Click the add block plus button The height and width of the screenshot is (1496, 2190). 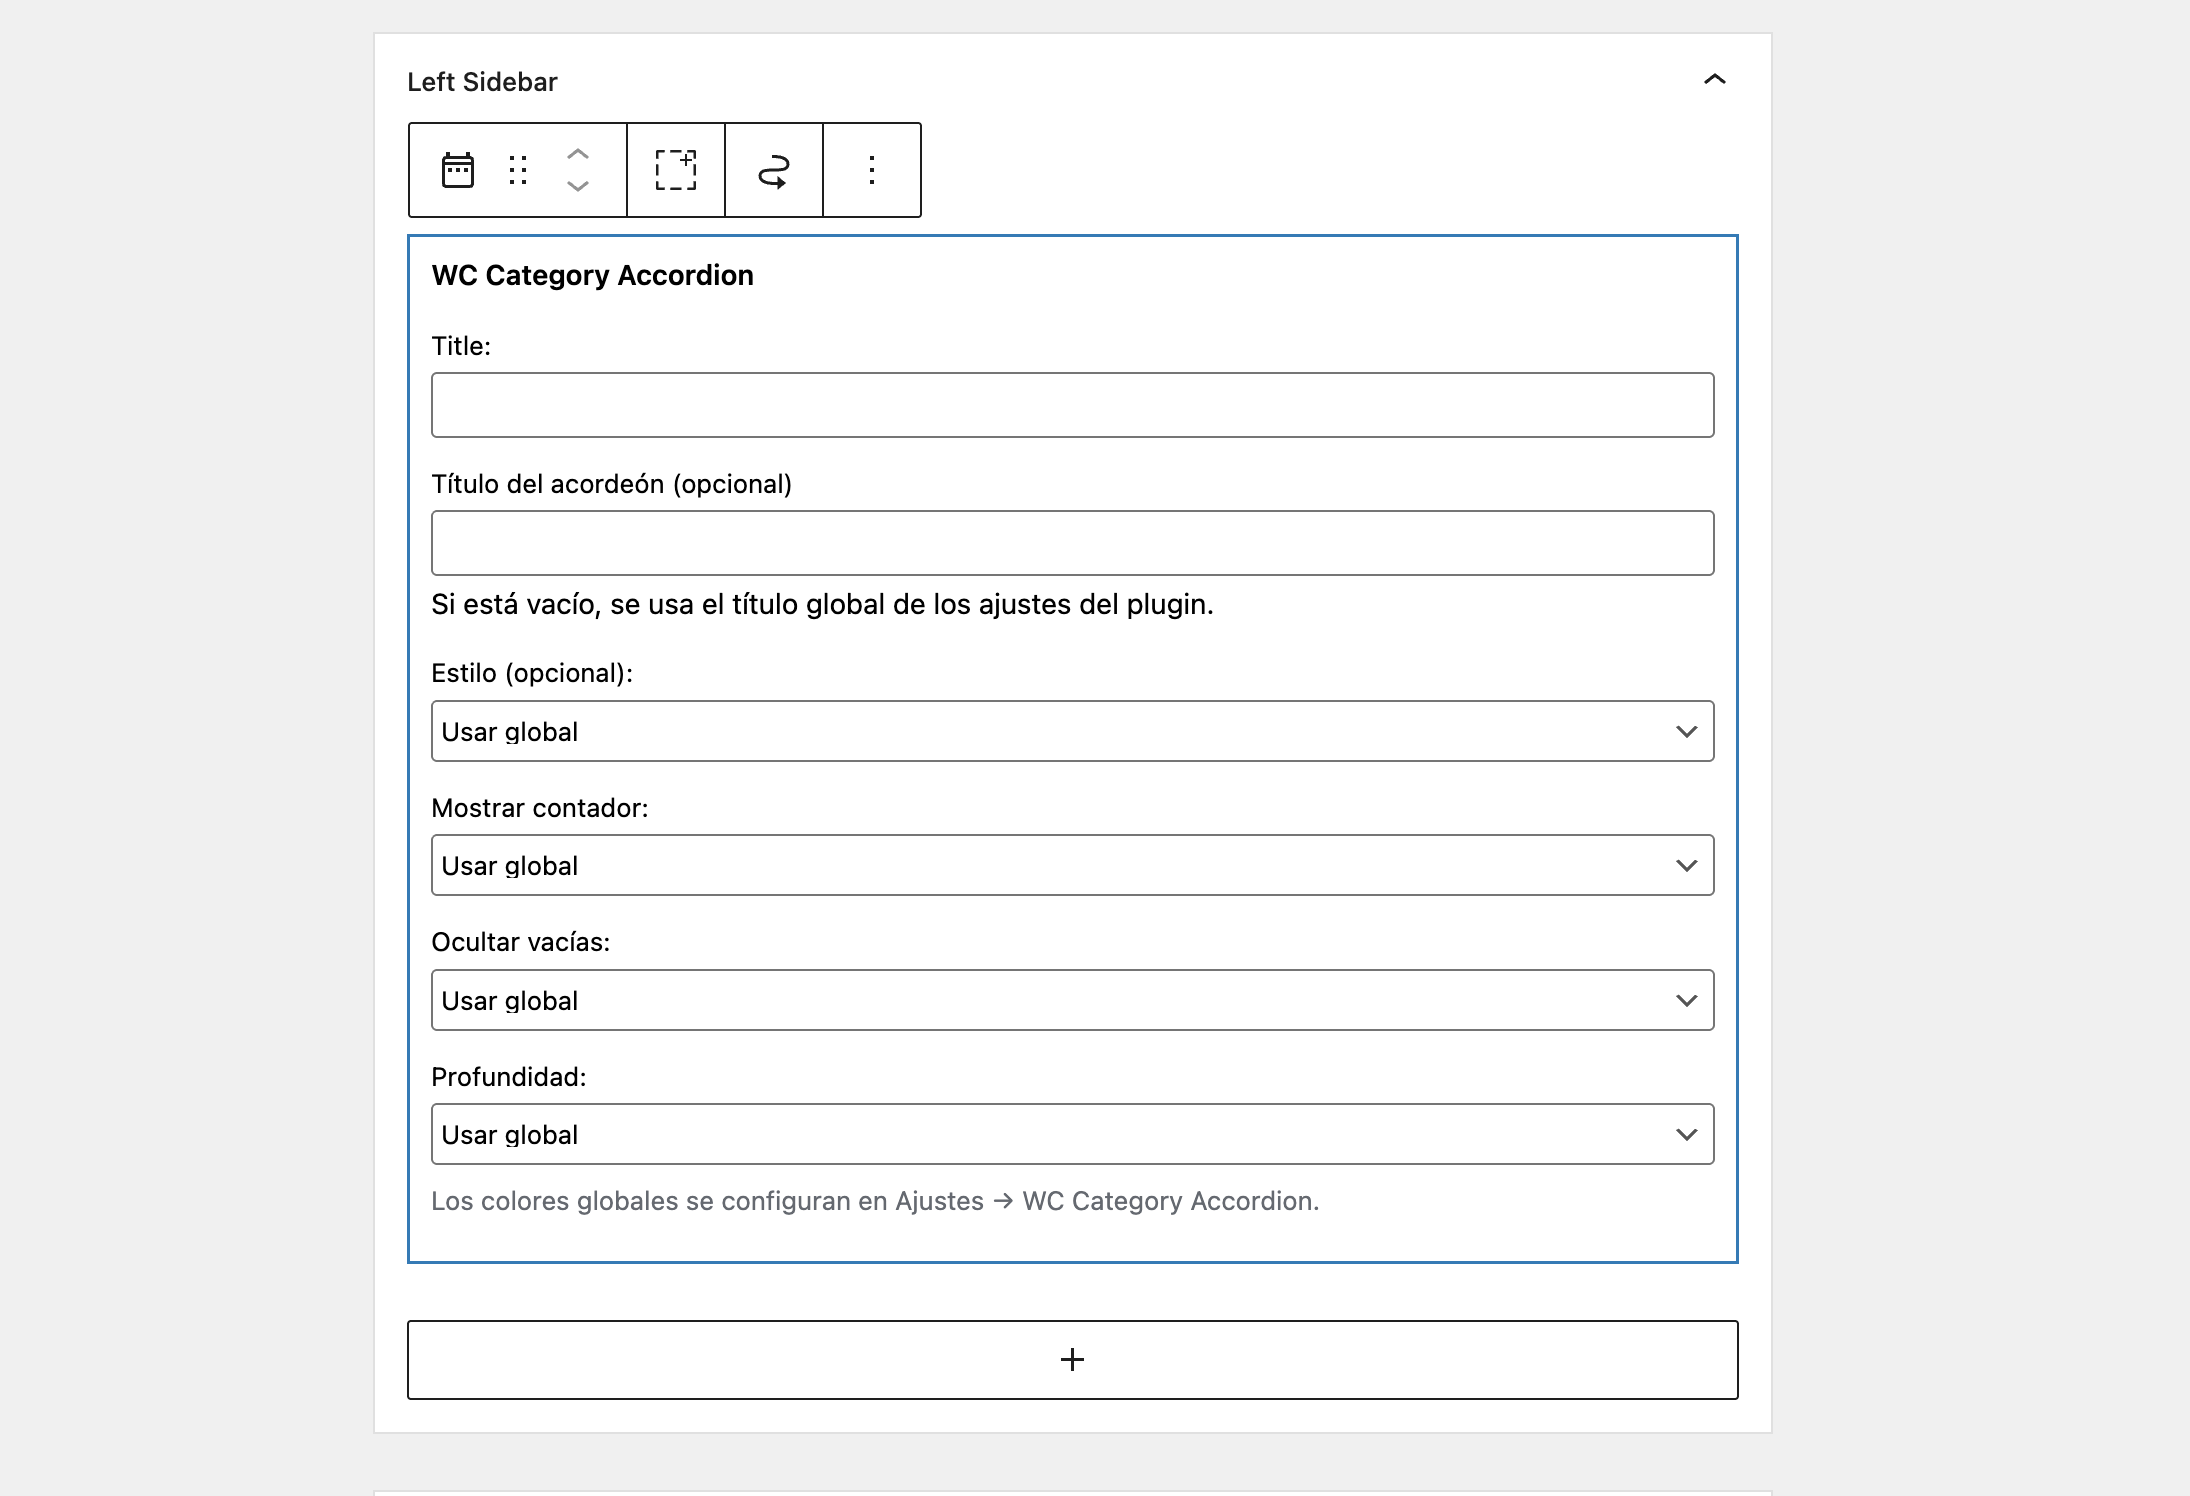point(1072,1359)
